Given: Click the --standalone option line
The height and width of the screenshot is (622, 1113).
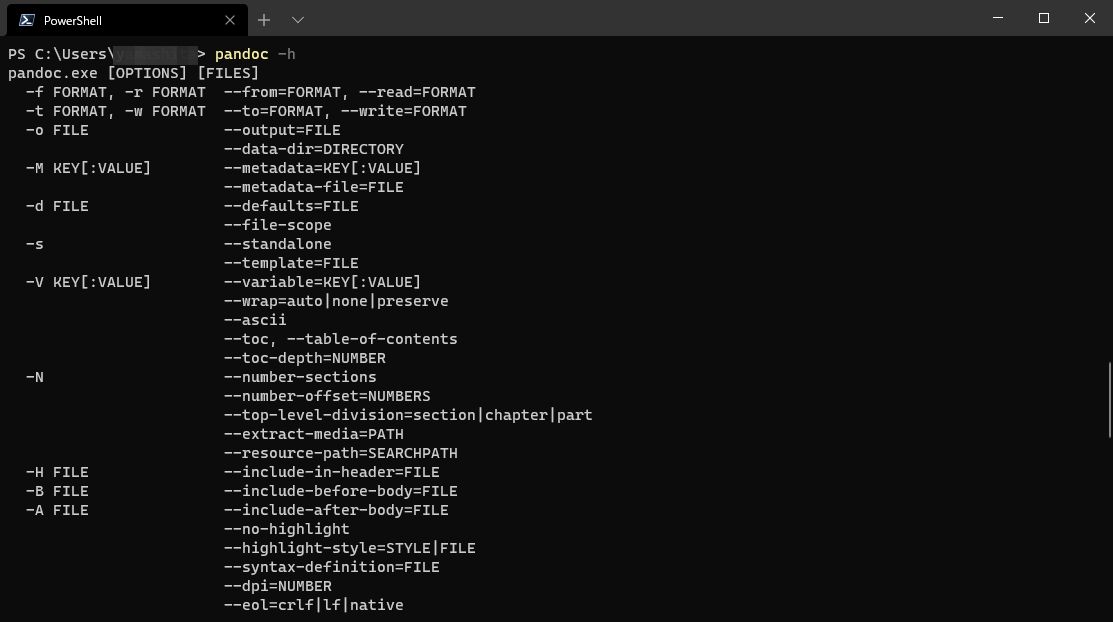Looking at the screenshot, I should (278, 244).
